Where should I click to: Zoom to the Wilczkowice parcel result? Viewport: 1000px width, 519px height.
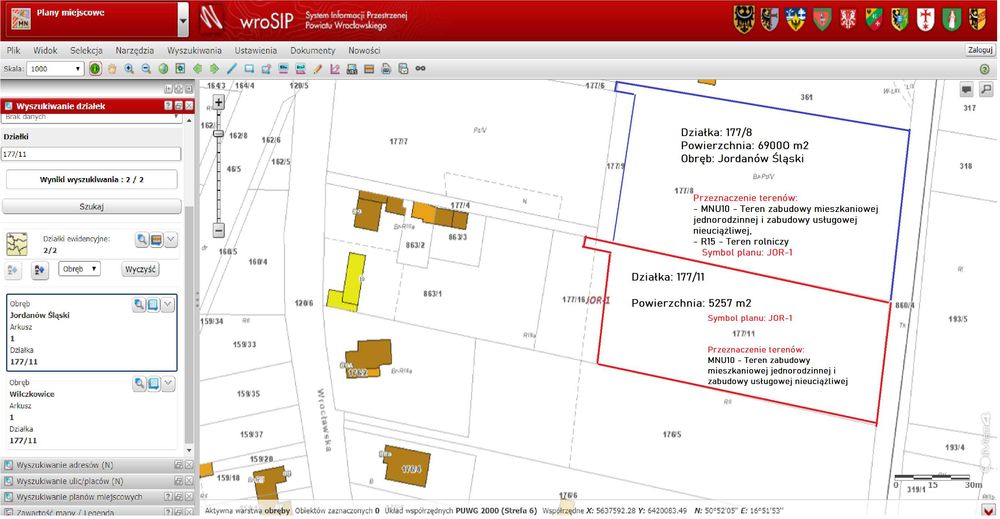tap(139, 384)
